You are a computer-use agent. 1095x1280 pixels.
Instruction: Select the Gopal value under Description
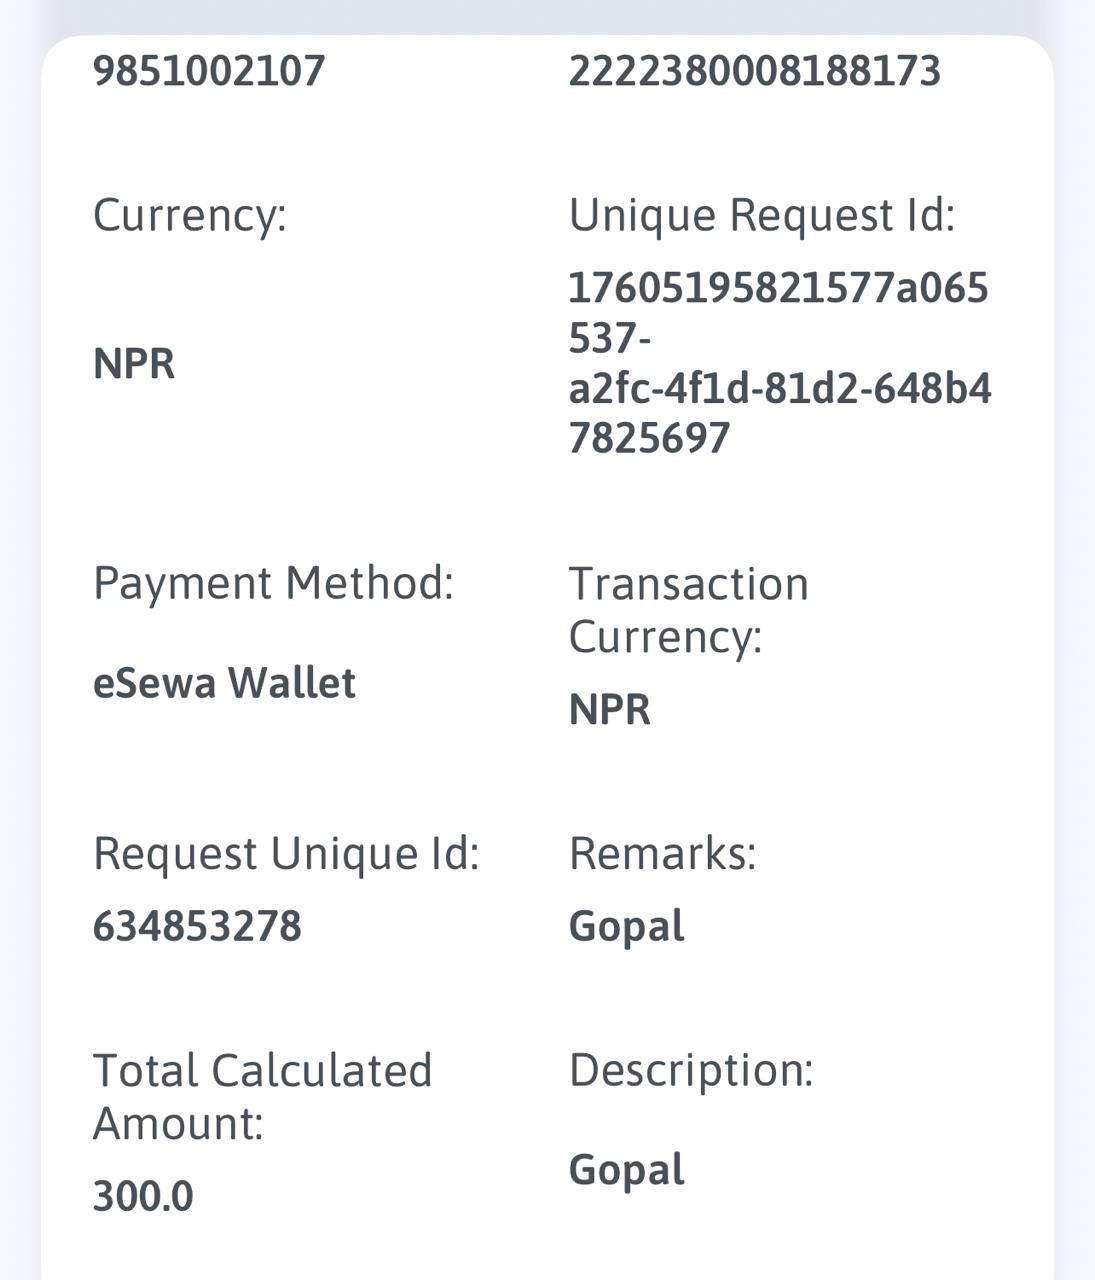(x=626, y=1170)
